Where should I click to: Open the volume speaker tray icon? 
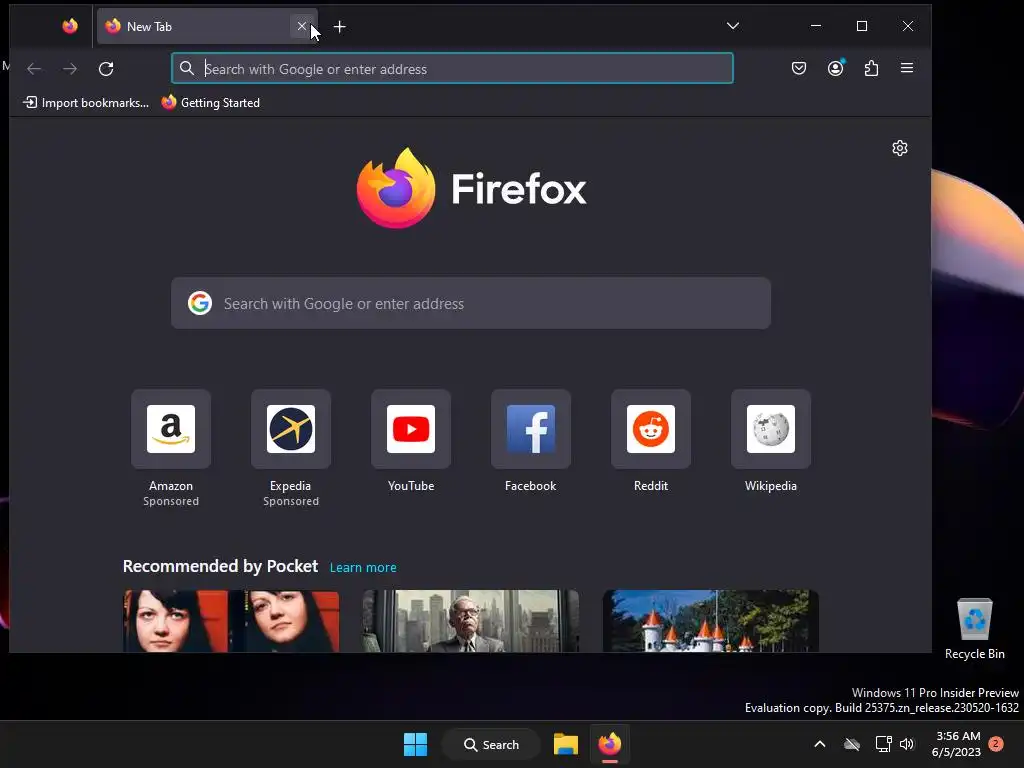pyautogui.click(x=907, y=744)
